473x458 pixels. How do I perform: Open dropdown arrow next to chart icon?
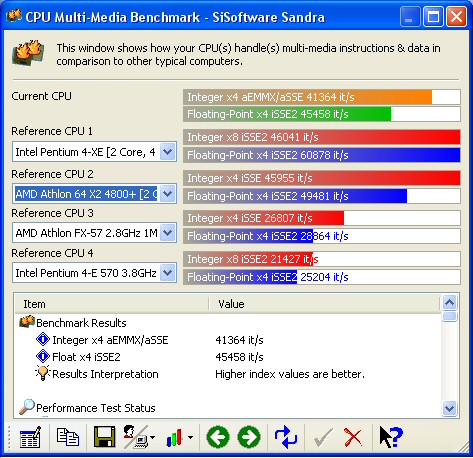[x=190, y=437]
